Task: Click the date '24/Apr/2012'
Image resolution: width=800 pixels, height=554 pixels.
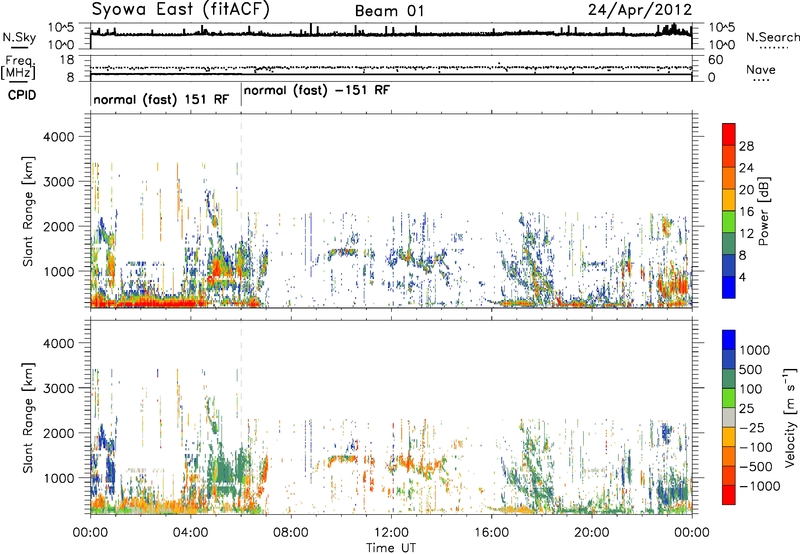Action: click(640, 10)
